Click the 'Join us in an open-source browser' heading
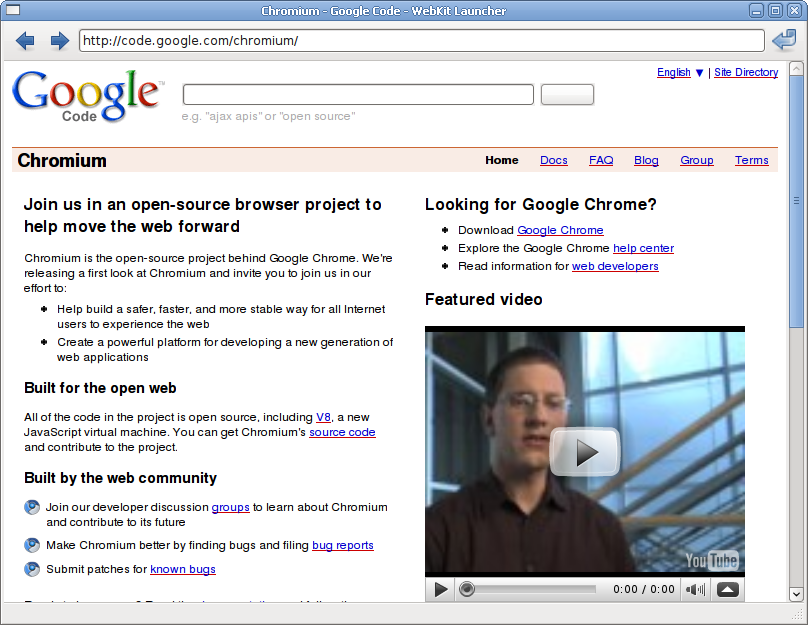Image resolution: width=808 pixels, height=625 pixels. (203, 215)
